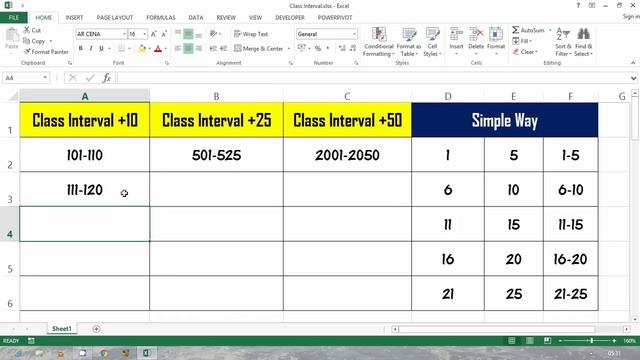640x360 pixels.
Task: Click AutoSum sigma button
Action: (529, 30)
